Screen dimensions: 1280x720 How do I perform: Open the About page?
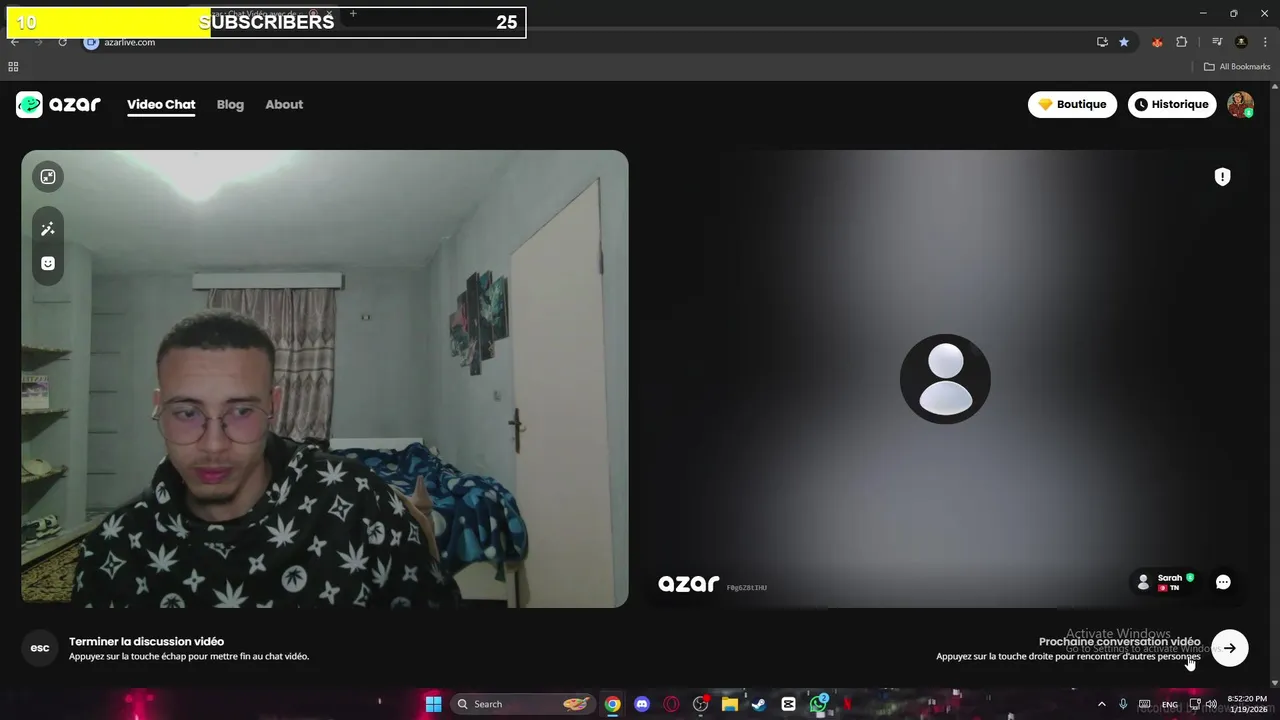(284, 105)
